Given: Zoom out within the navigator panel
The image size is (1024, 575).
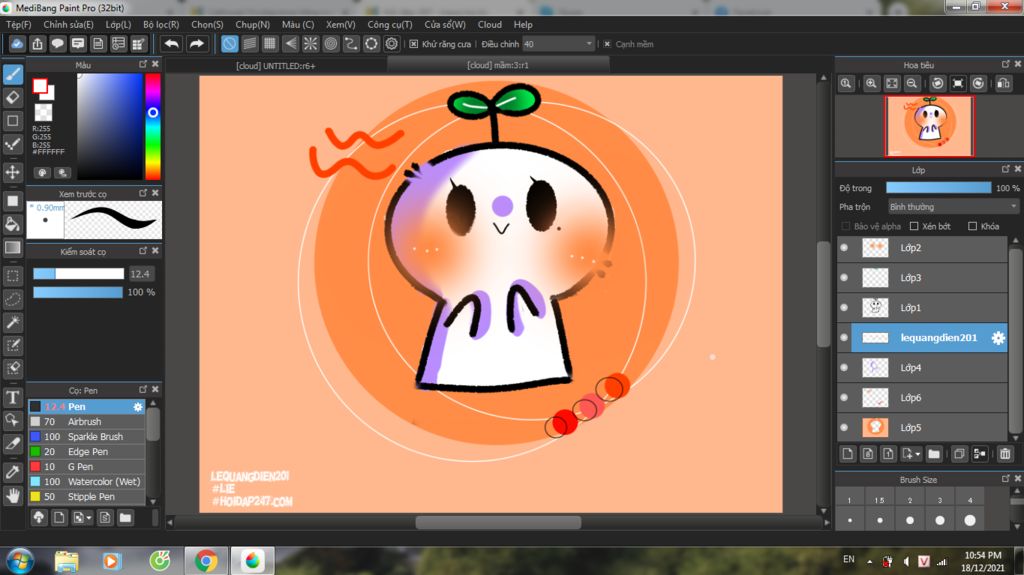Looking at the screenshot, I should click(x=912, y=84).
